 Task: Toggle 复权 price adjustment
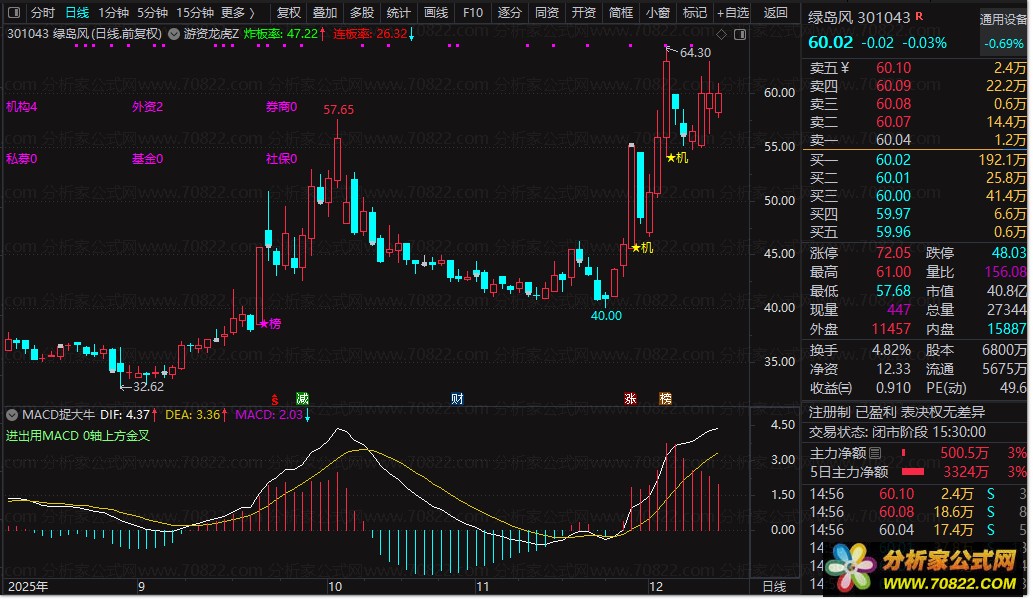click(288, 13)
